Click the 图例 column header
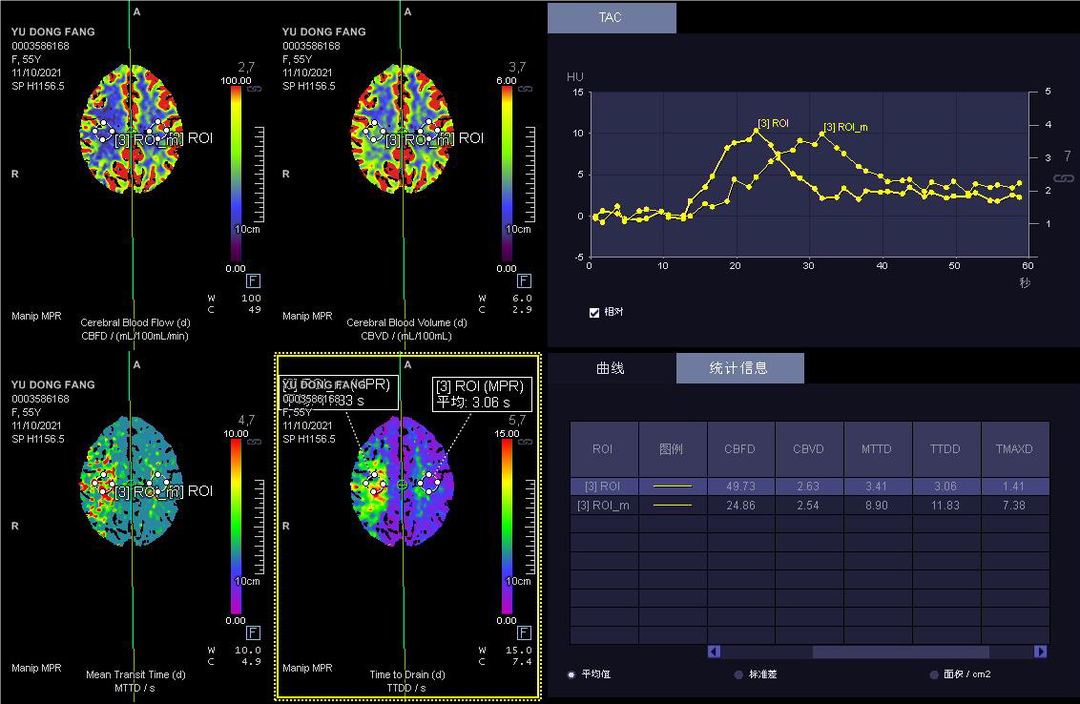Viewport: 1080px width, 704px height. click(672, 449)
